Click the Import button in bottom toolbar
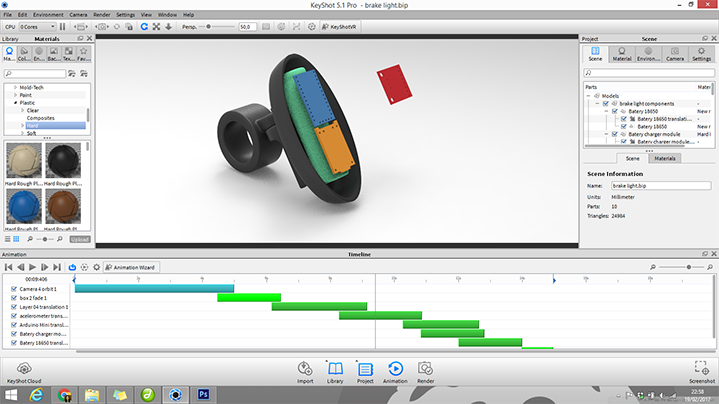The height and width of the screenshot is (404, 719). [305, 372]
